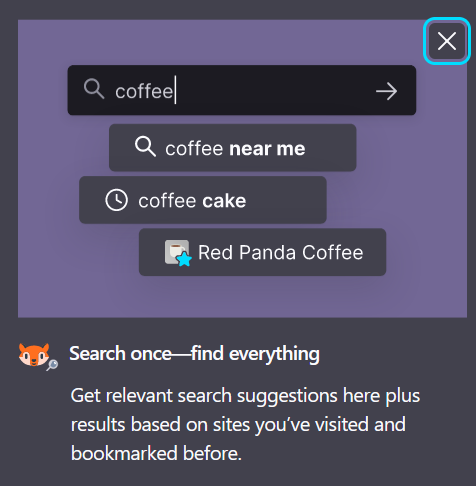Image resolution: width=476 pixels, height=486 pixels.
Task: Click the magnifier icon in the search bar
Action: pos(94,89)
